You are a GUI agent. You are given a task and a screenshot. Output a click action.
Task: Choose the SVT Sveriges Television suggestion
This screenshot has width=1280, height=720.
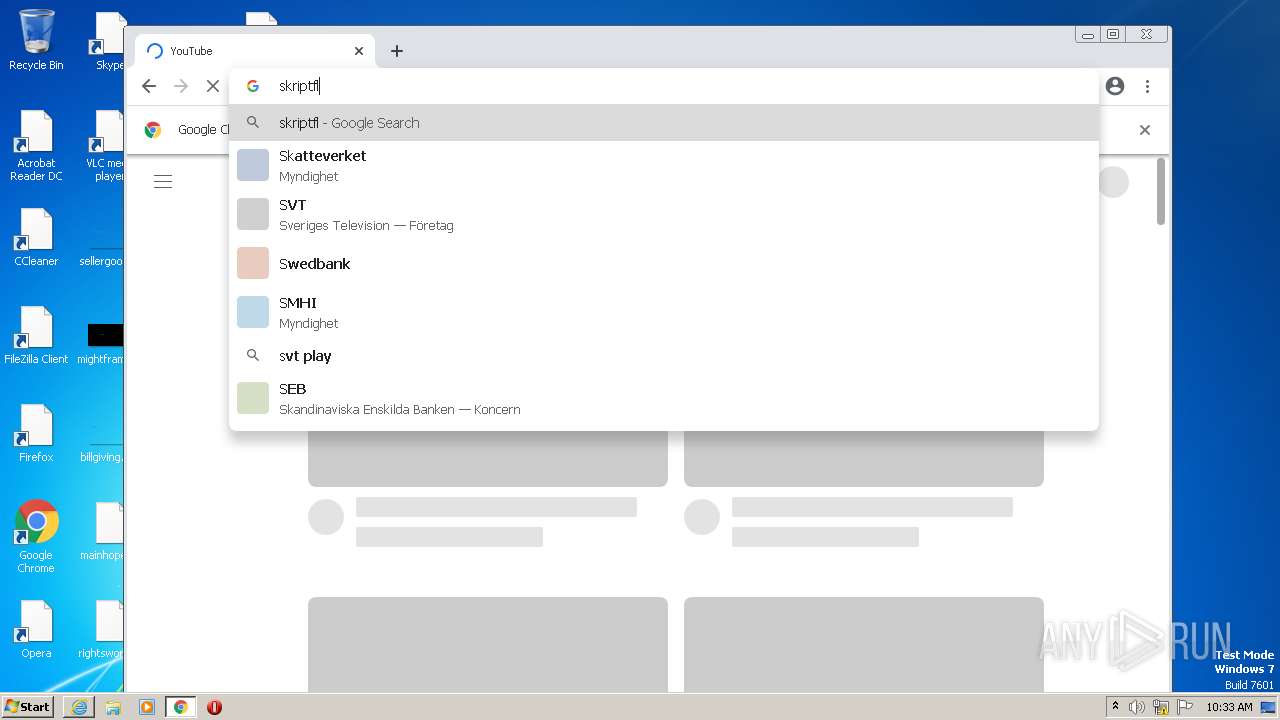click(664, 214)
